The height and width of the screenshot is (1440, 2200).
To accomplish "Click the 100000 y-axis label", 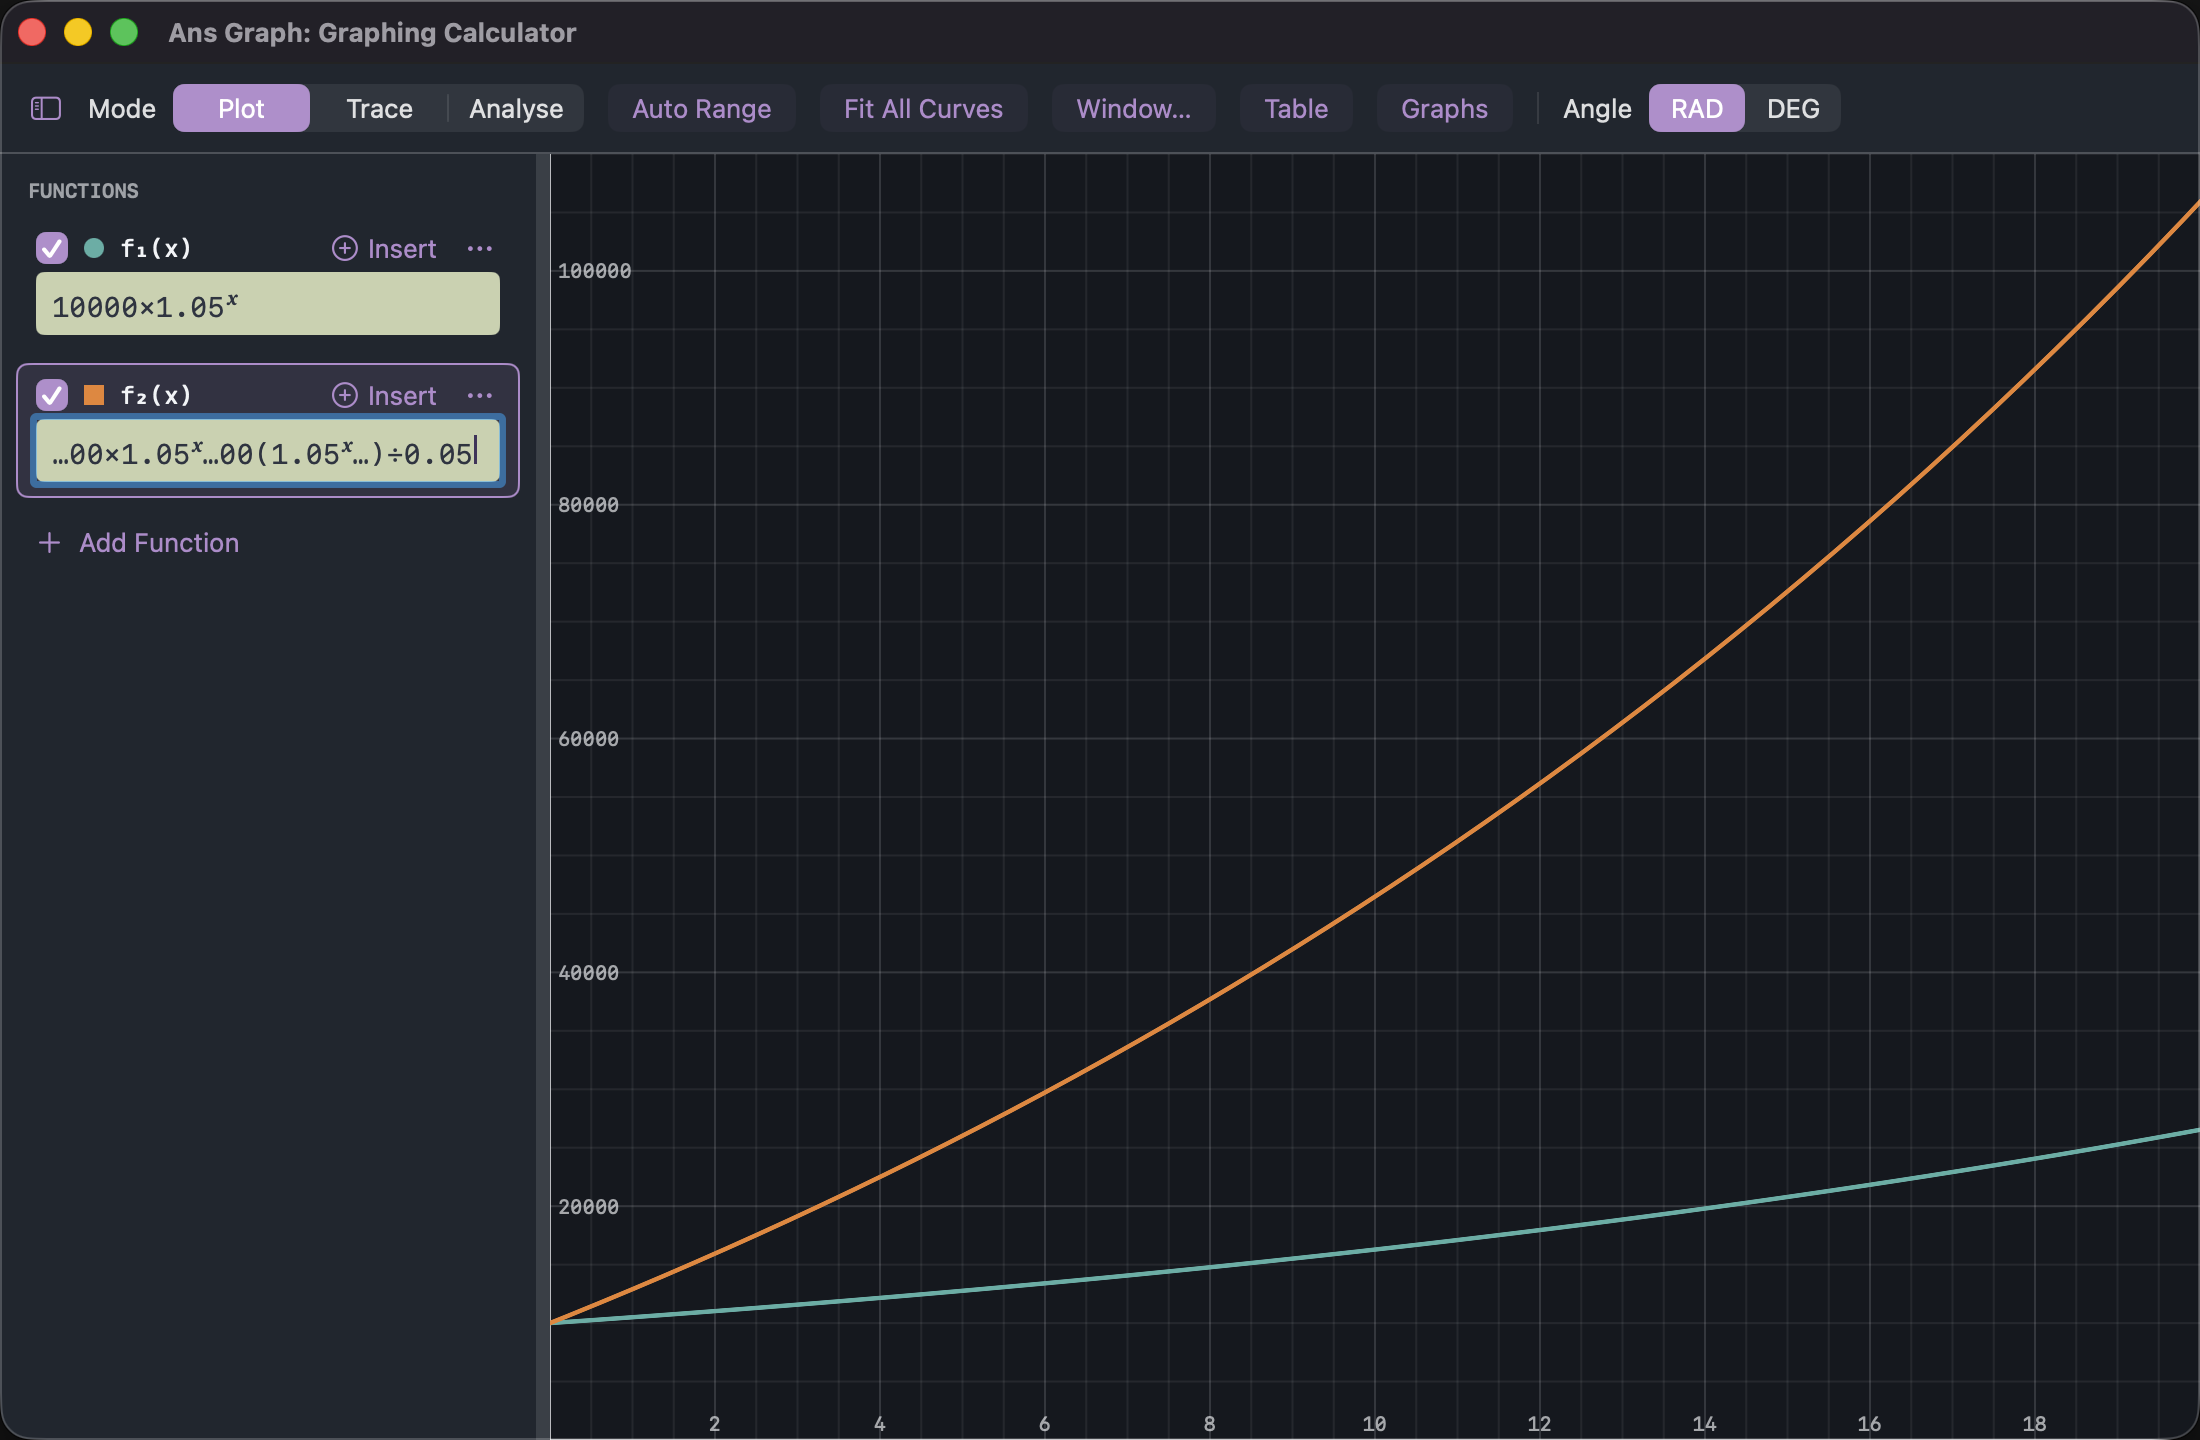I will point(594,271).
